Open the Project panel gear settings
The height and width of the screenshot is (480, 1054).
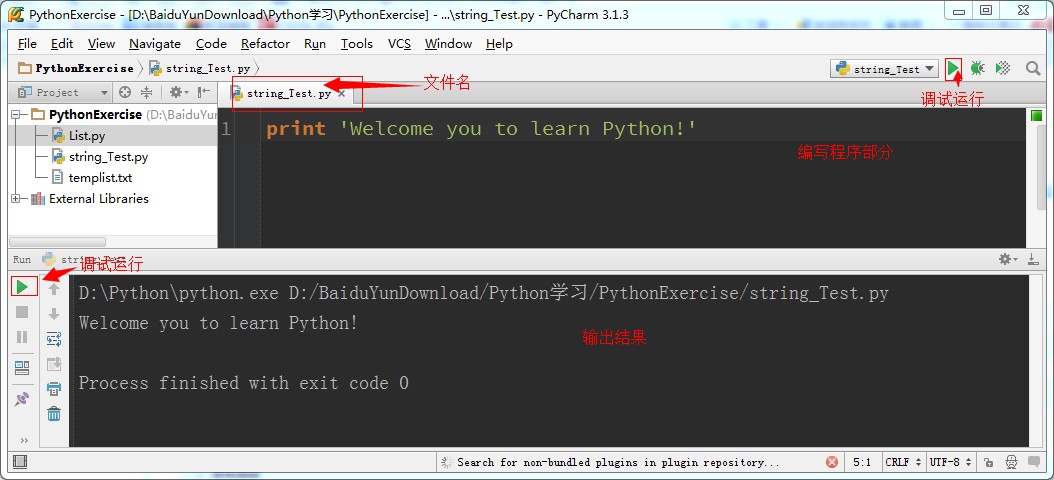(x=178, y=92)
